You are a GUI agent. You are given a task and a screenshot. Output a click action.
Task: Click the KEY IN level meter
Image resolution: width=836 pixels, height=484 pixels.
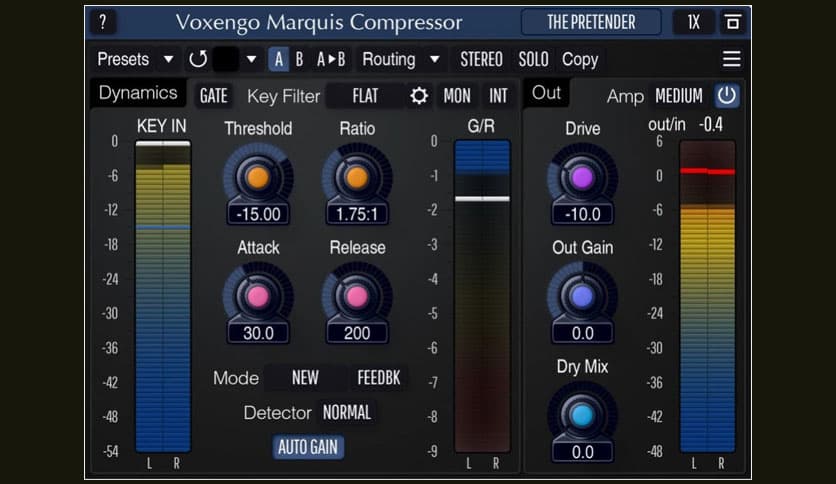163,296
